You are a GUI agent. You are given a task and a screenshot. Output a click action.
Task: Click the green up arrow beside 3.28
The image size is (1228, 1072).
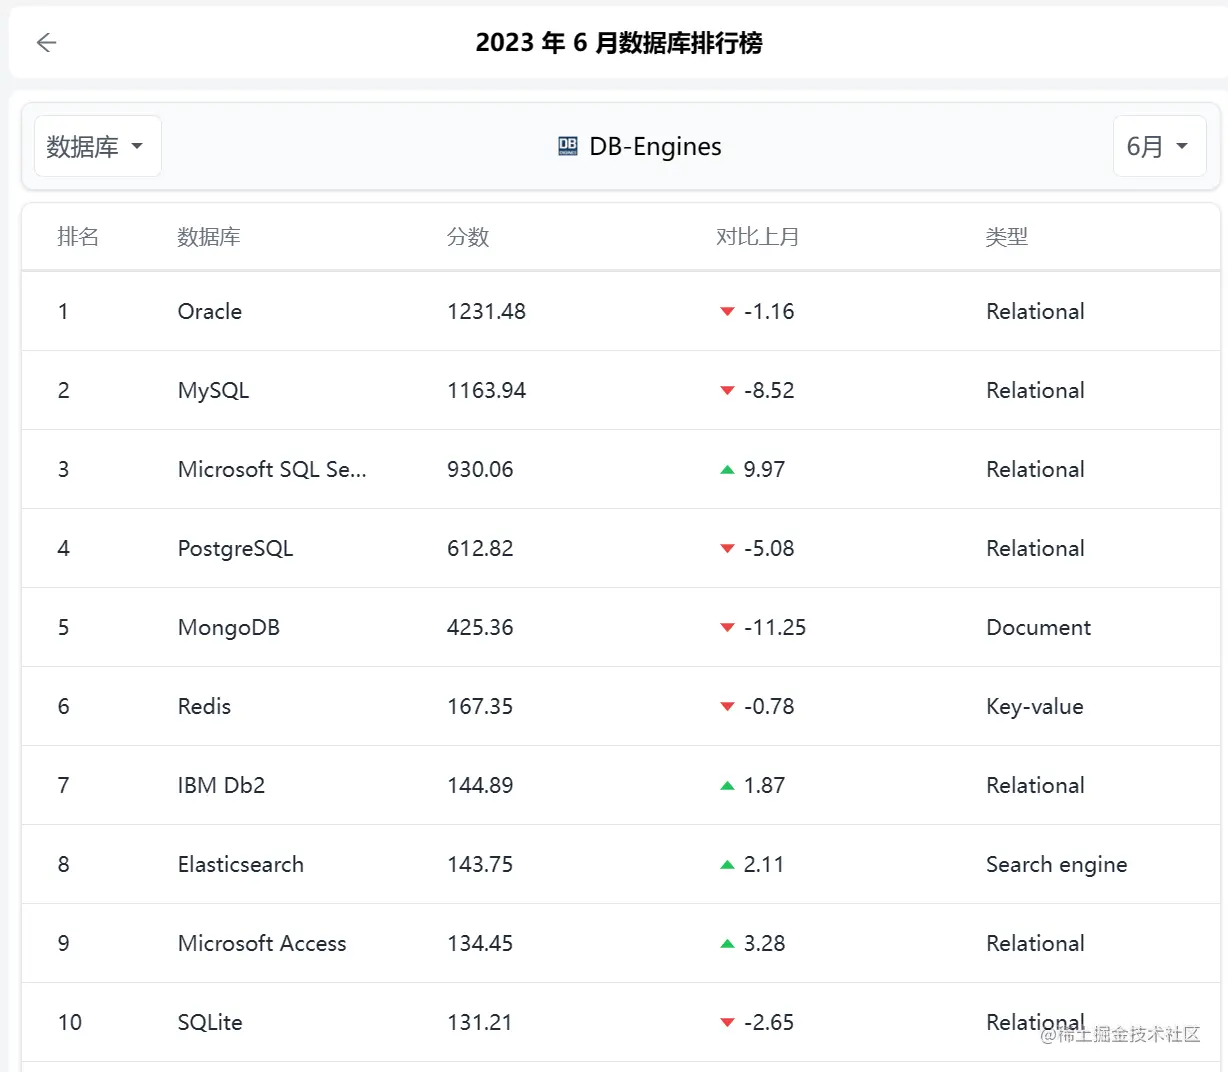pos(727,943)
